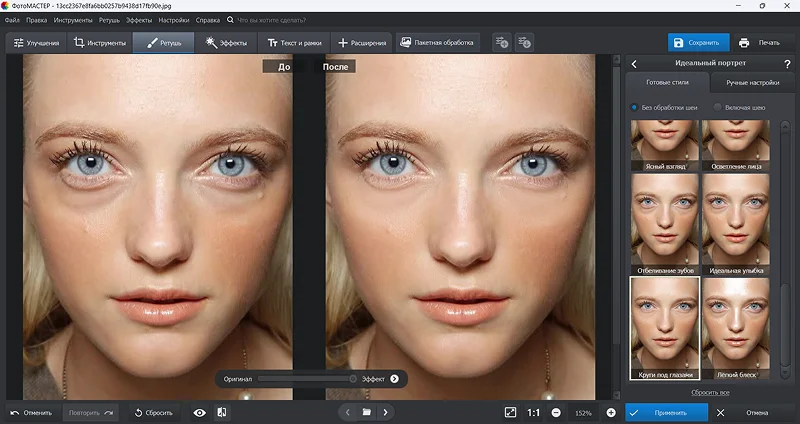The width and height of the screenshot is (800, 424).
Task: Choose the Осветление лица style thumbnail
Action: pyautogui.click(x=736, y=145)
